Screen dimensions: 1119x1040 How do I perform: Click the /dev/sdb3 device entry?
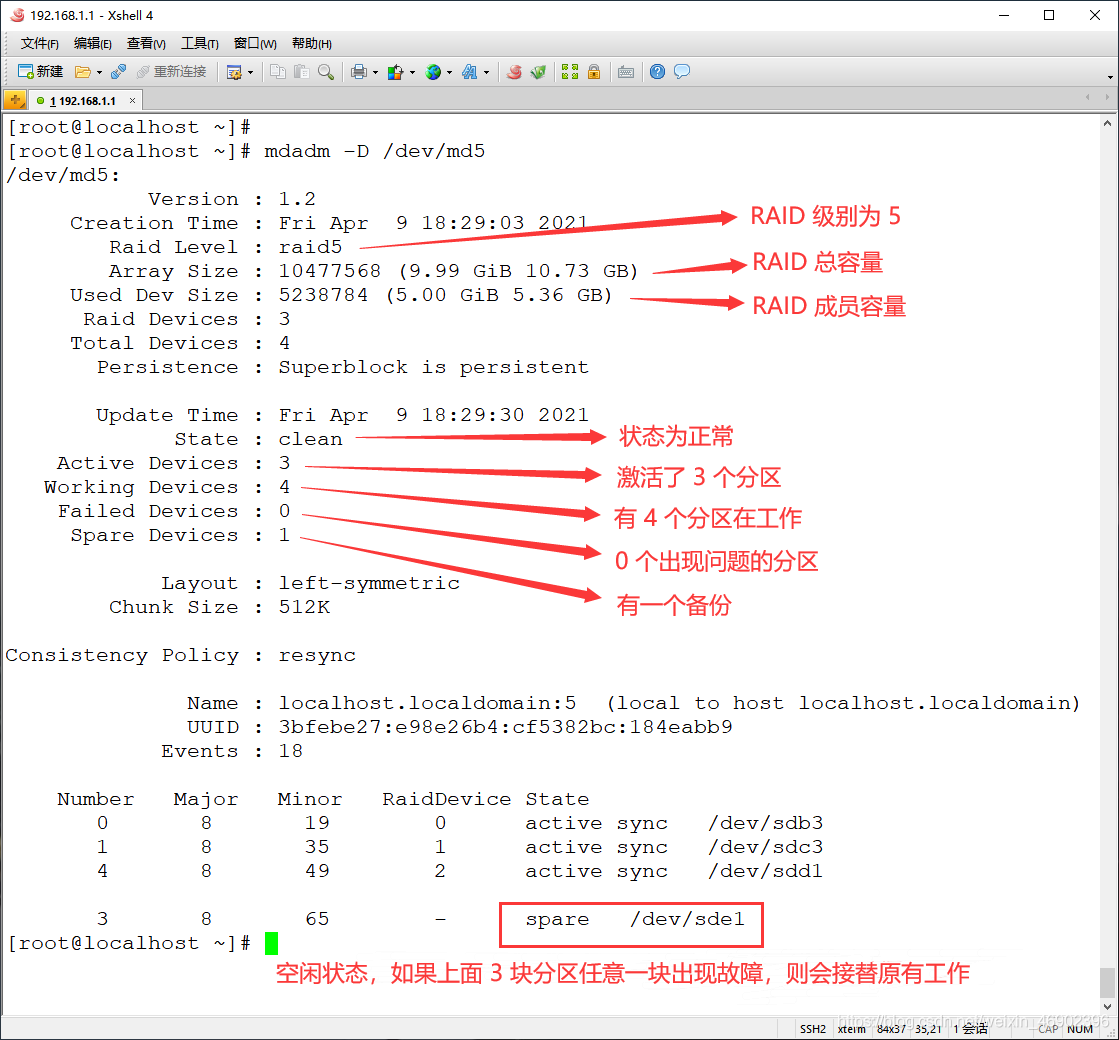(x=765, y=823)
